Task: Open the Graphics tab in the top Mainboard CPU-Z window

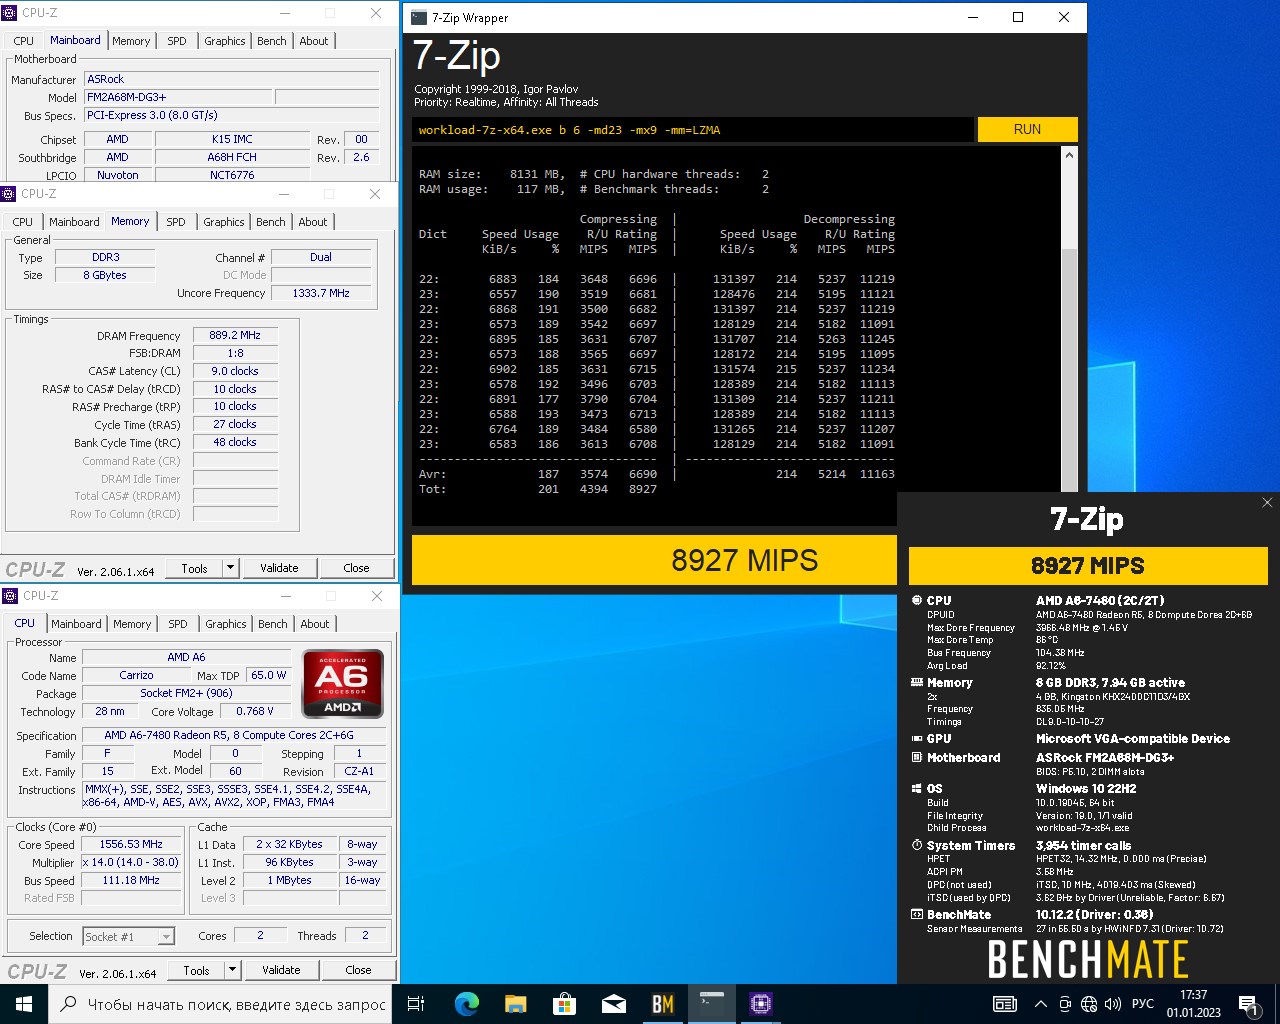Action: [224, 41]
